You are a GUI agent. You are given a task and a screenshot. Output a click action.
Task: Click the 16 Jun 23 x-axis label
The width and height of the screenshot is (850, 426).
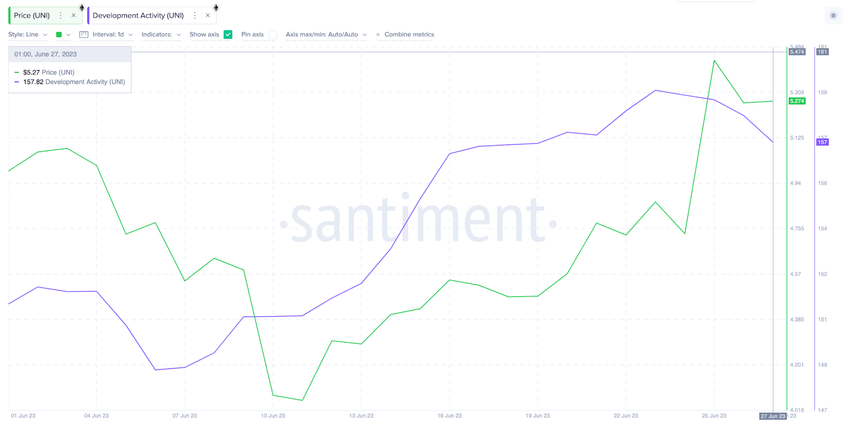[x=449, y=416]
